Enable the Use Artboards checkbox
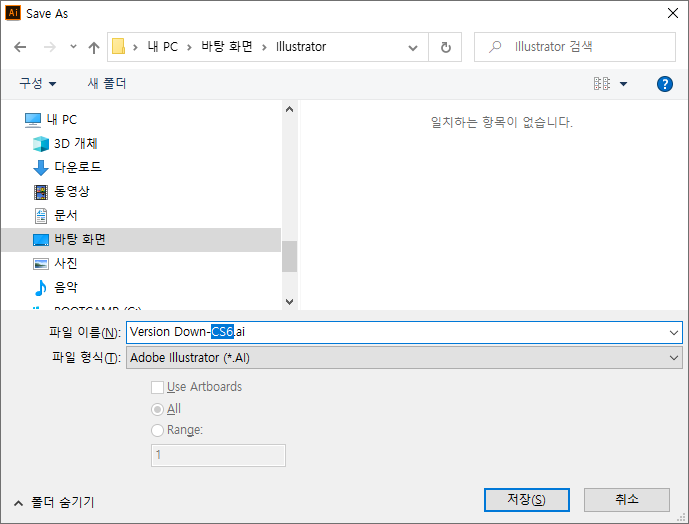The width and height of the screenshot is (689, 524). (x=157, y=387)
